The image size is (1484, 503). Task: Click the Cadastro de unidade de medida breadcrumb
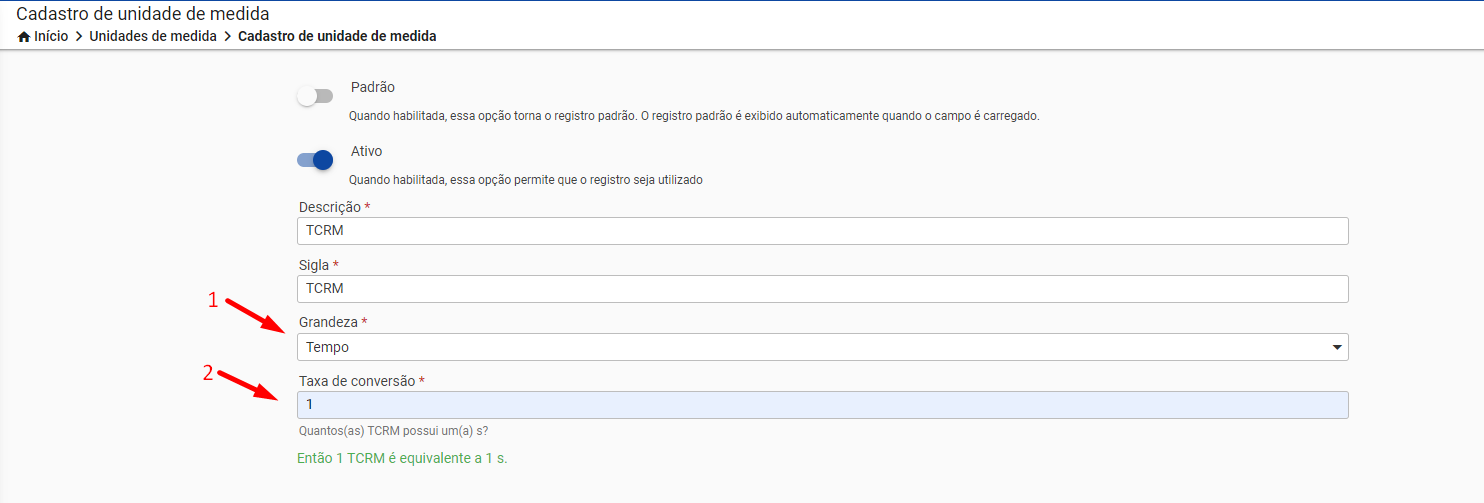click(x=337, y=36)
